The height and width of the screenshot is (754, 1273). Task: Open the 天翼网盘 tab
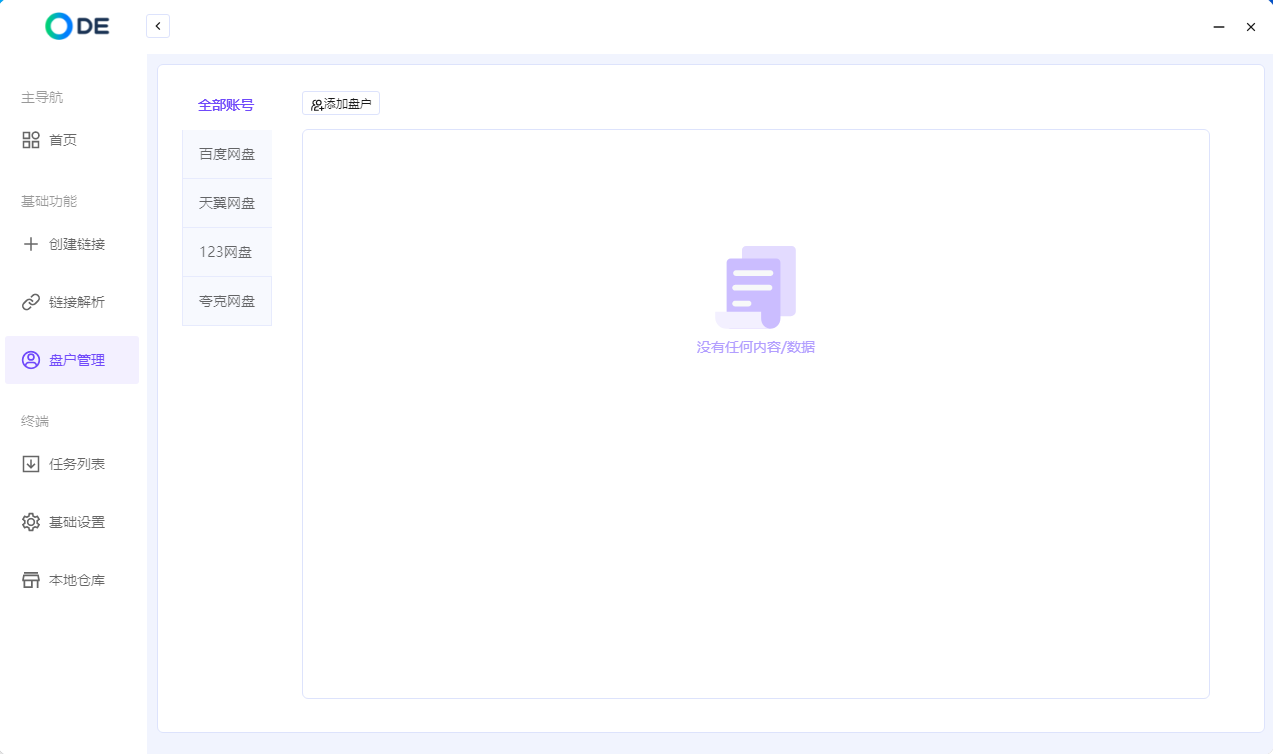pyautogui.click(x=227, y=203)
